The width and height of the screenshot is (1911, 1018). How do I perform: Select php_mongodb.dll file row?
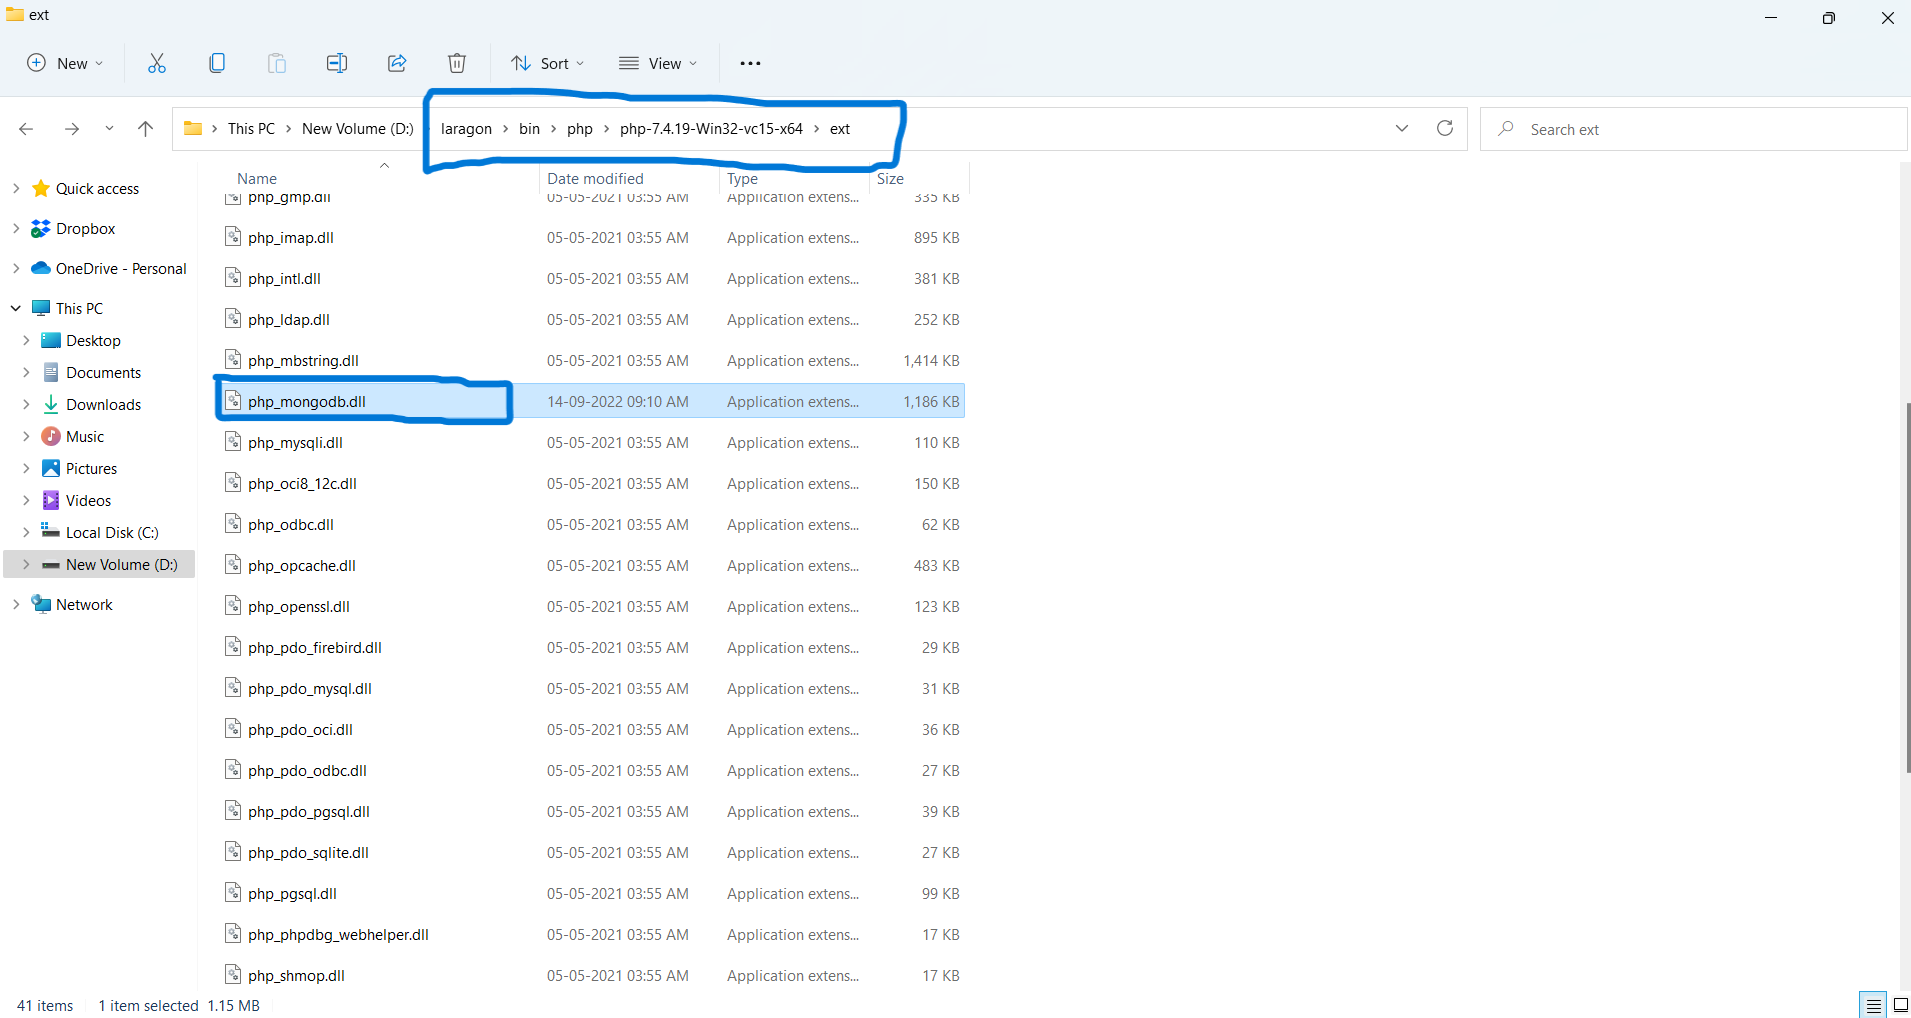591,401
